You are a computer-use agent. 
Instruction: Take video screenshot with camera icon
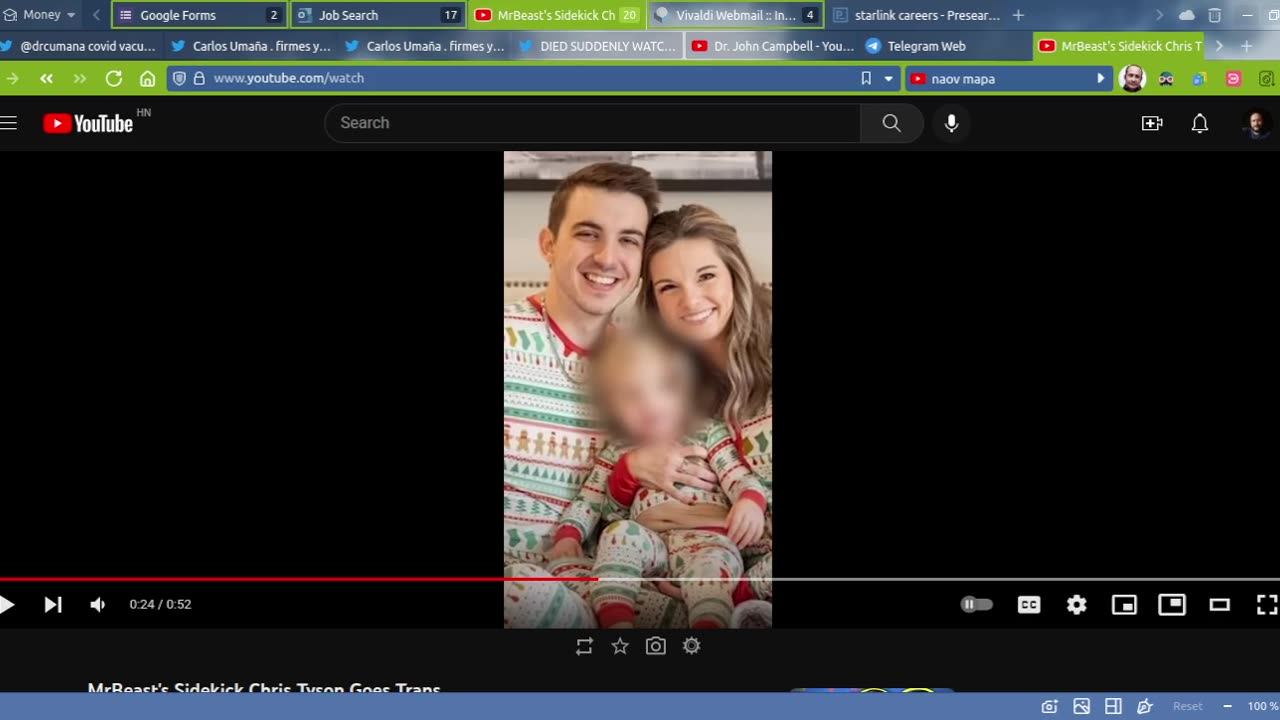click(655, 646)
